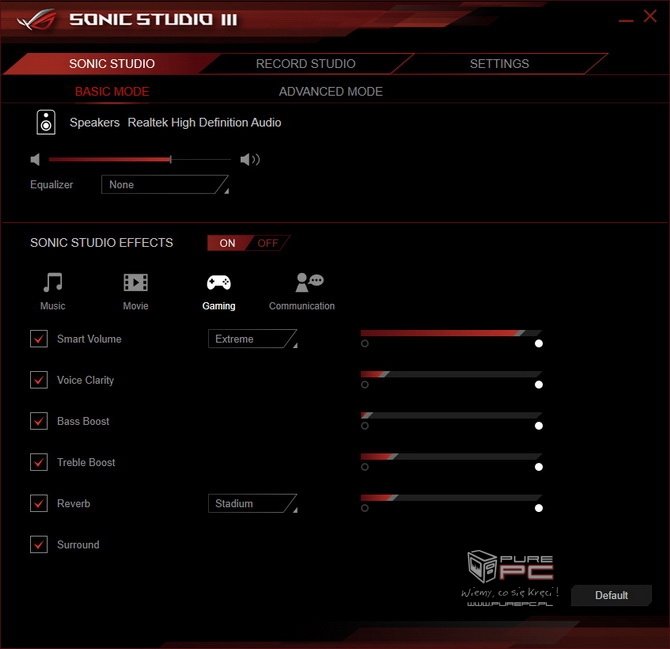670x649 pixels.
Task: Adjust the Reverb level slider
Action: point(451,497)
